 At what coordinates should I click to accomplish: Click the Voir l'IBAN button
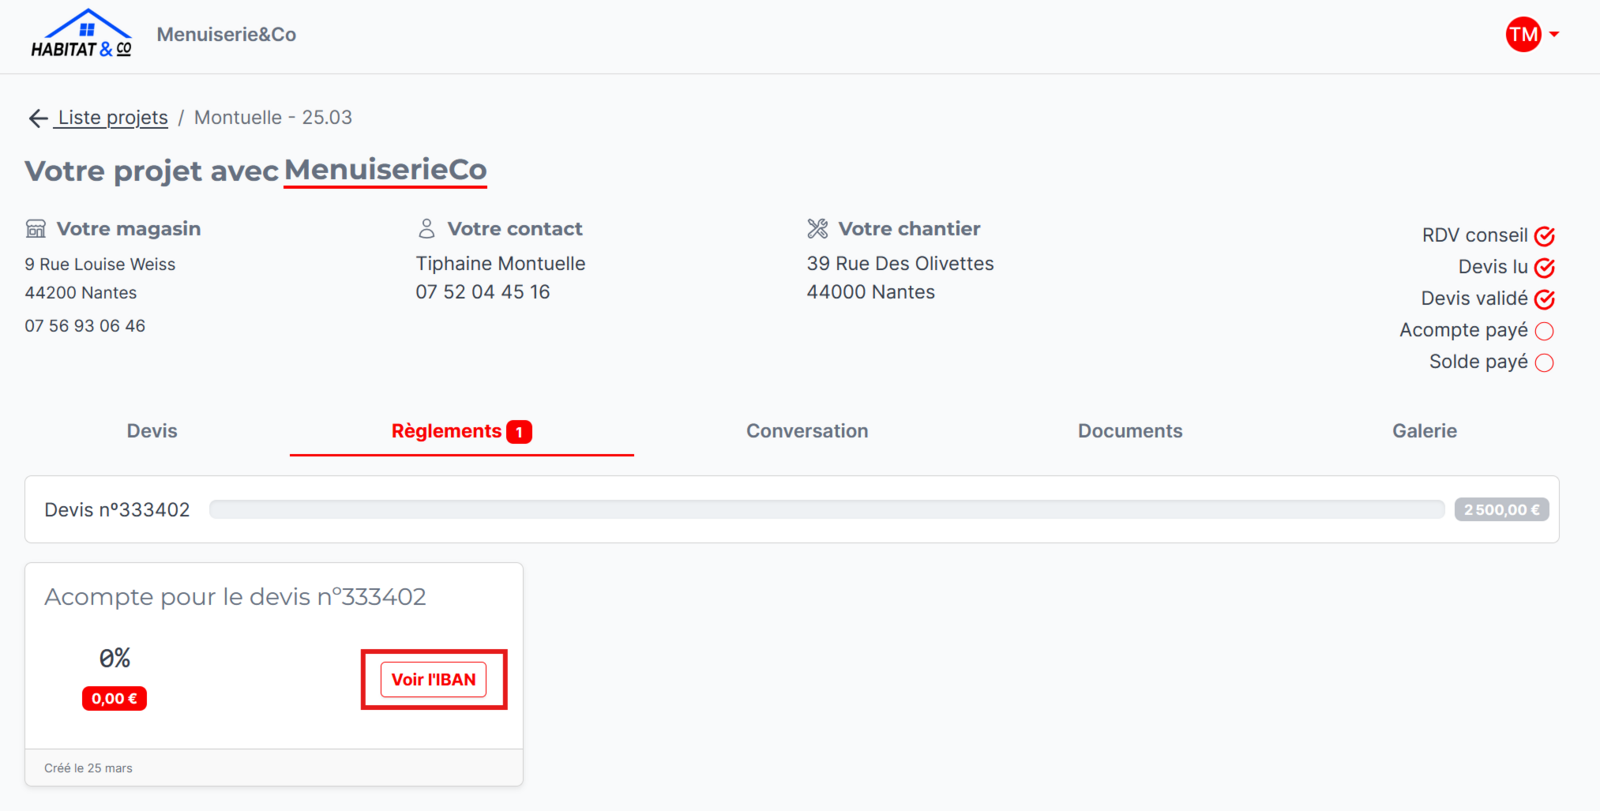[434, 680]
